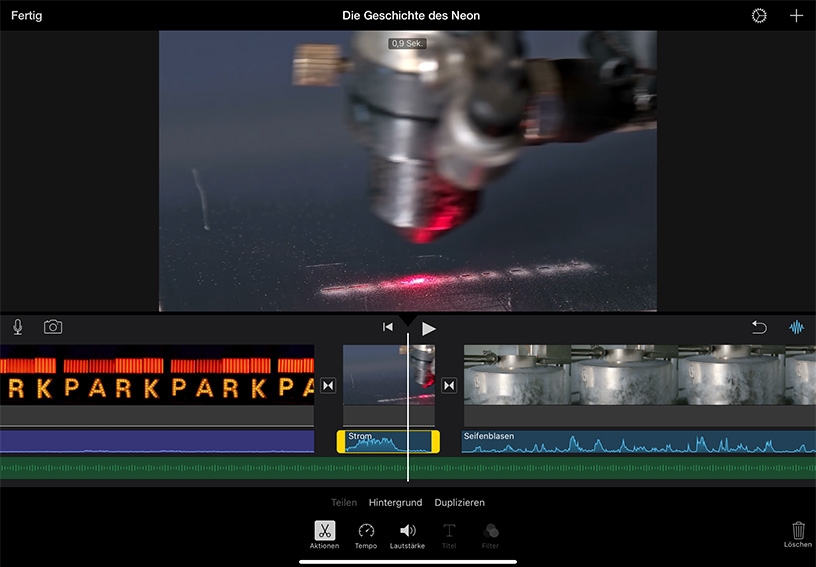Tap Duplizieren to duplicate clip

[x=460, y=502]
